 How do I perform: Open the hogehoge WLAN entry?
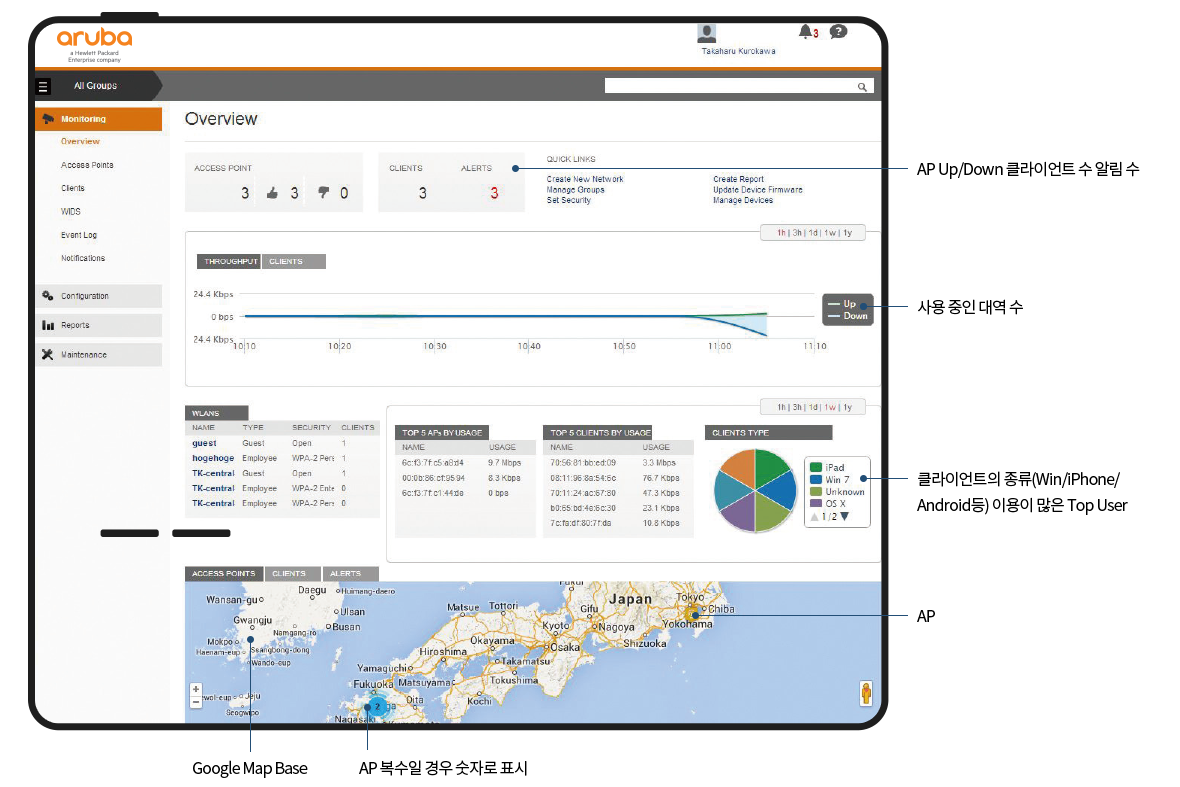point(213,458)
